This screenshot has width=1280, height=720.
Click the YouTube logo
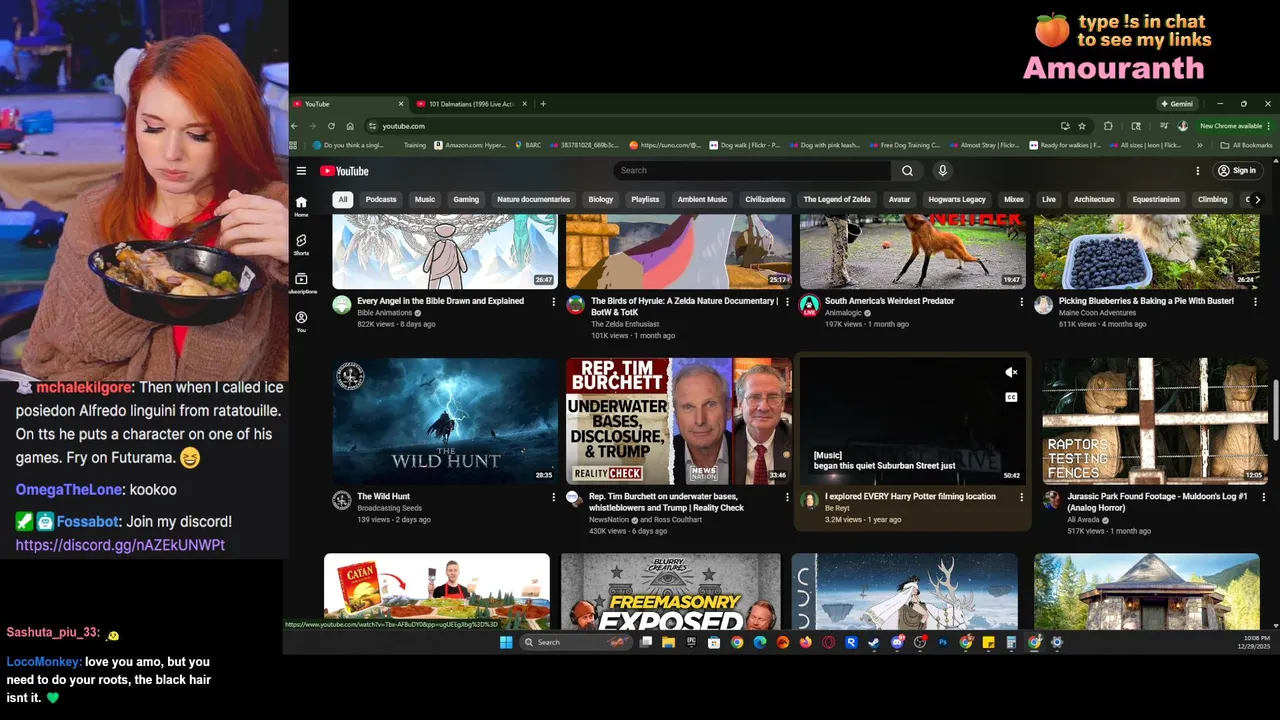[x=344, y=171]
